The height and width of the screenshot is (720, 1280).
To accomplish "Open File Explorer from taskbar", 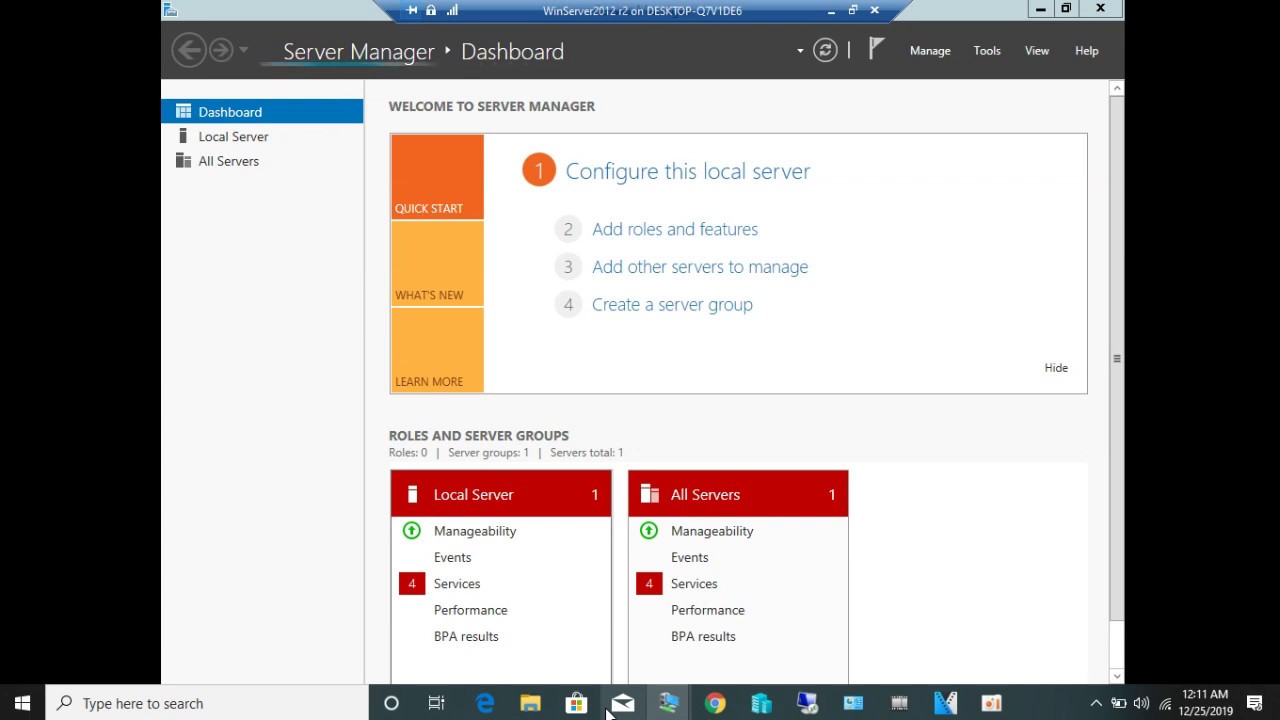I will point(531,703).
